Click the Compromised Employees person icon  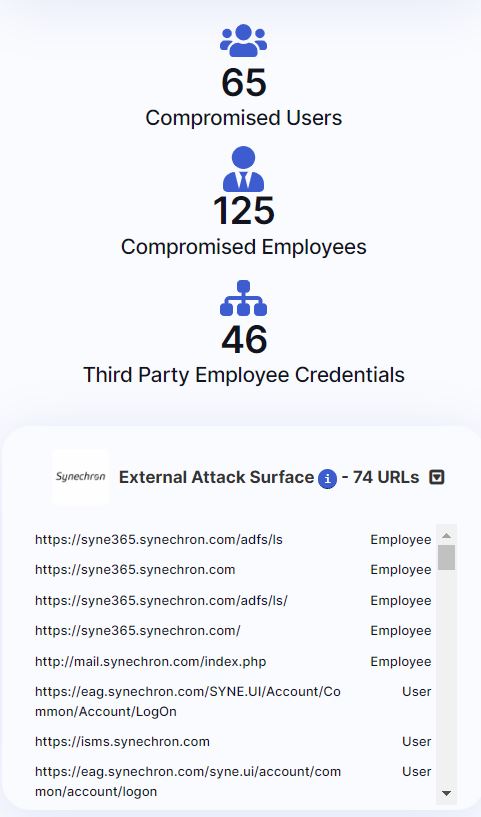tap(243, 169)
